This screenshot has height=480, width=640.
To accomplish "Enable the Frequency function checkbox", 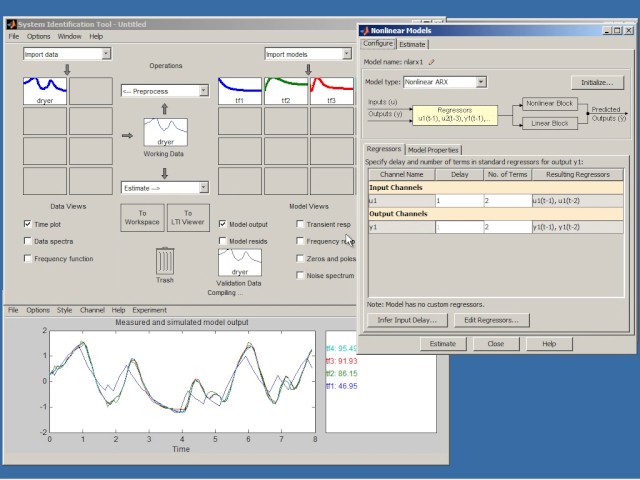I will (27, 258).
